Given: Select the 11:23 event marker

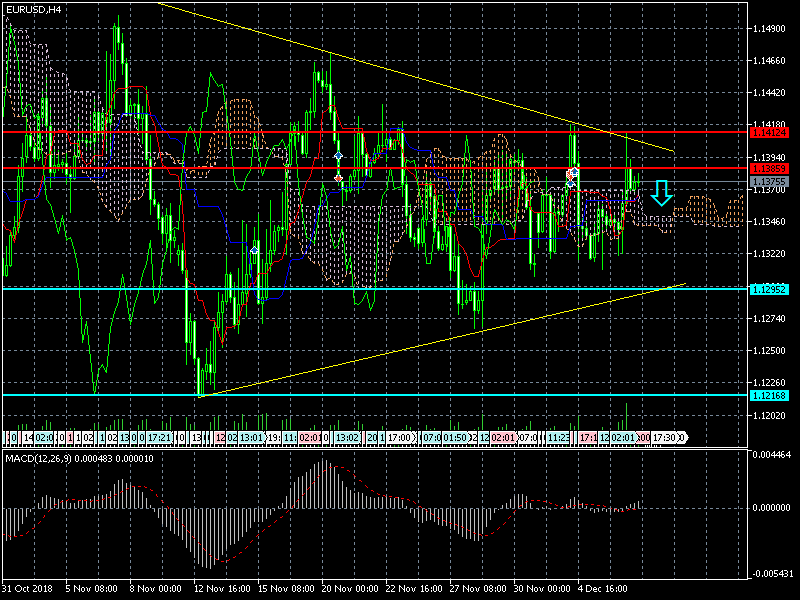Looking at the screenshot, I should click(559, 438).
